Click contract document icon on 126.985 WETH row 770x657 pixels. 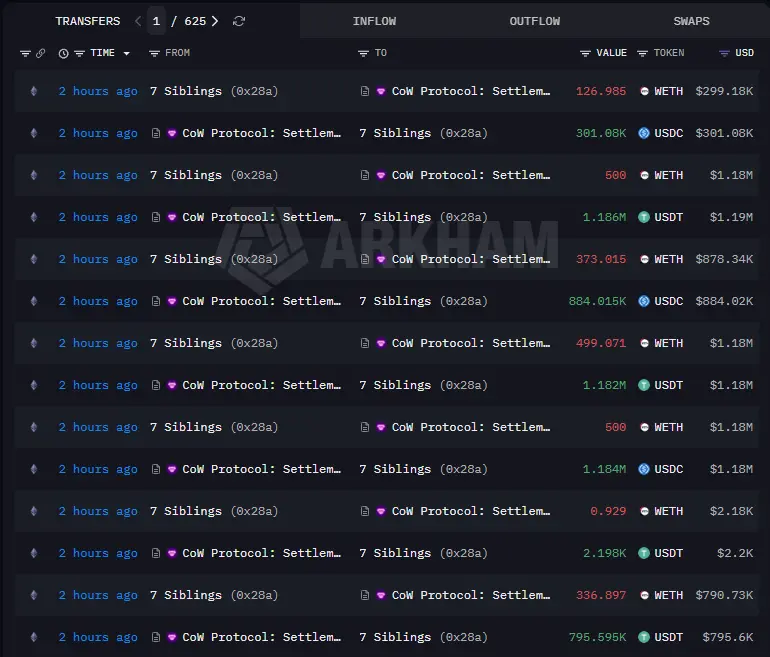pos(364,91)
